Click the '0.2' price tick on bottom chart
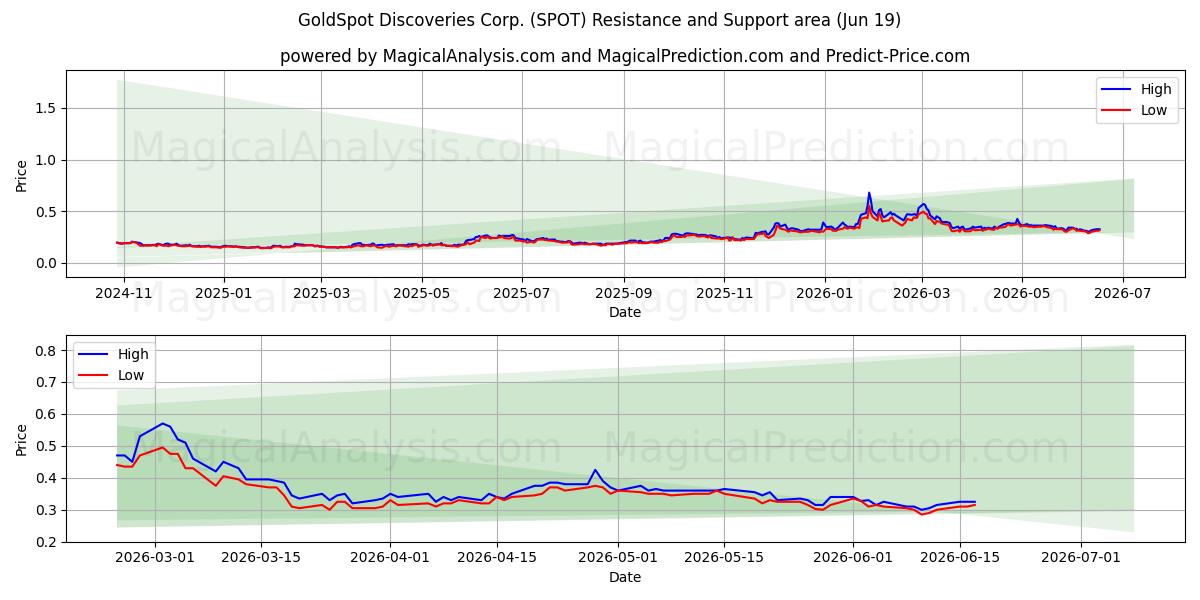Image resolution: width=1200 pixels, height=600 pixels. (x=48, y=542)
